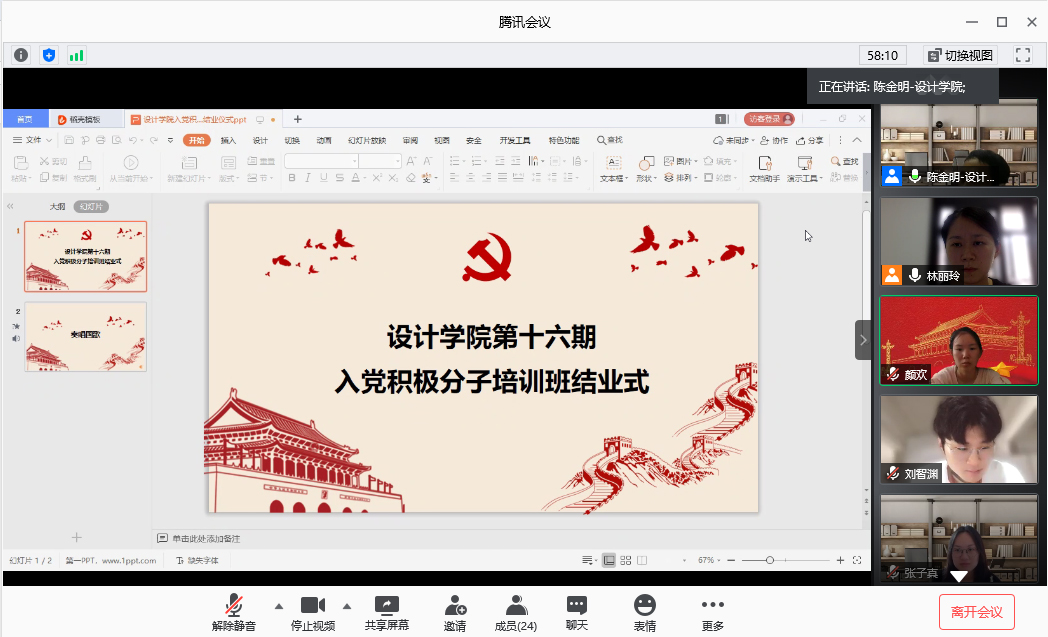The width and height of the screenshot is (1048, 637).
Task: Click redo icon in quick access toolbar
Action: pos(154,140)
